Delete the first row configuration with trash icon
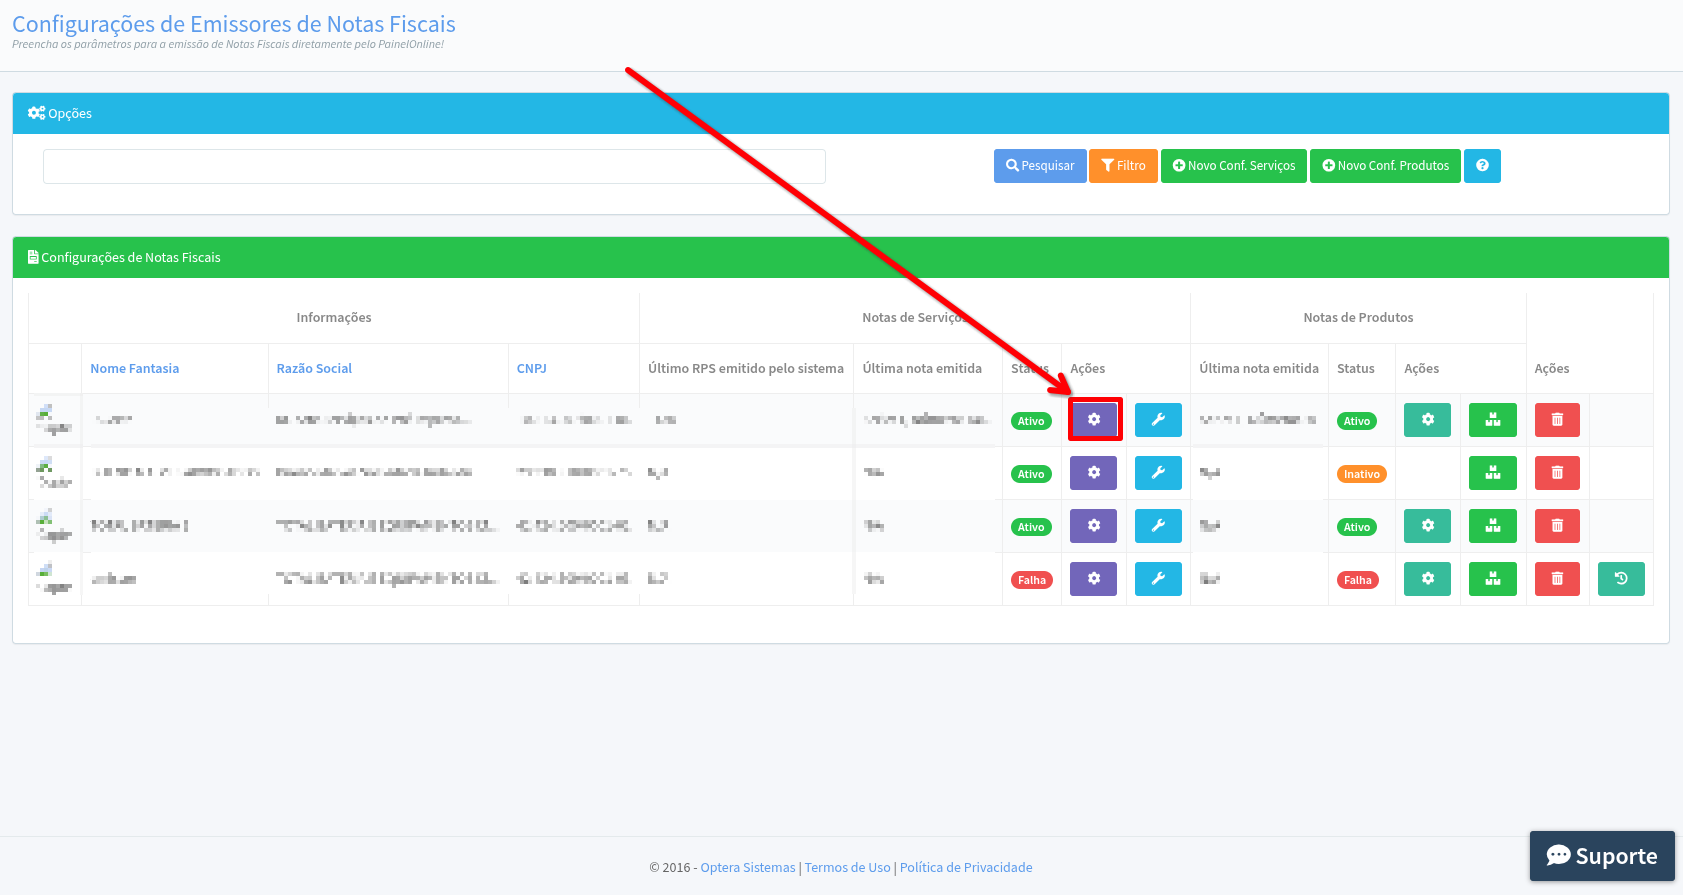 point(1556,420)
